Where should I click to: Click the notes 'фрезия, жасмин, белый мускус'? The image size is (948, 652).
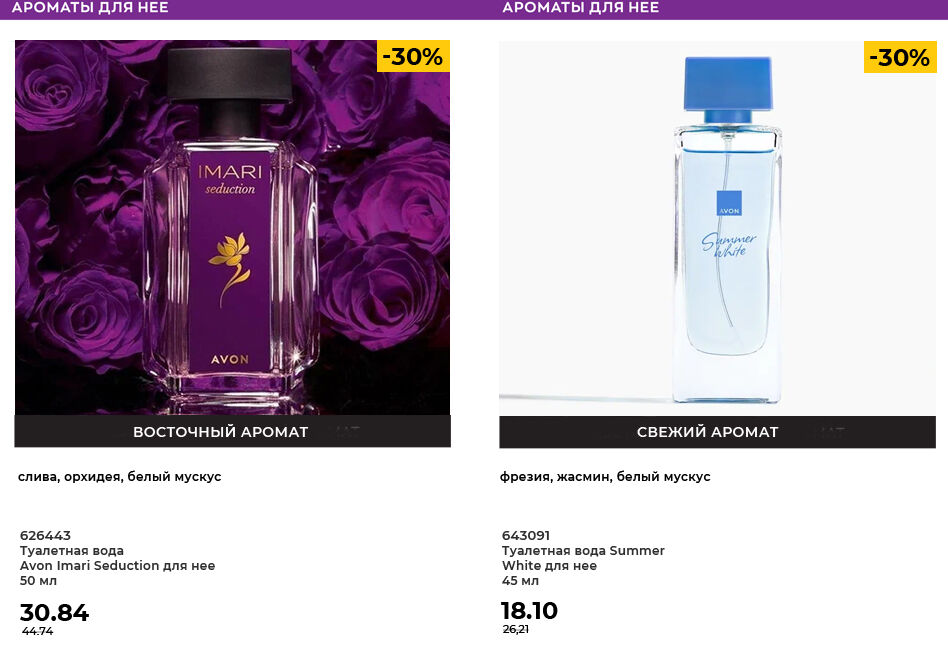tap(605, 477)
